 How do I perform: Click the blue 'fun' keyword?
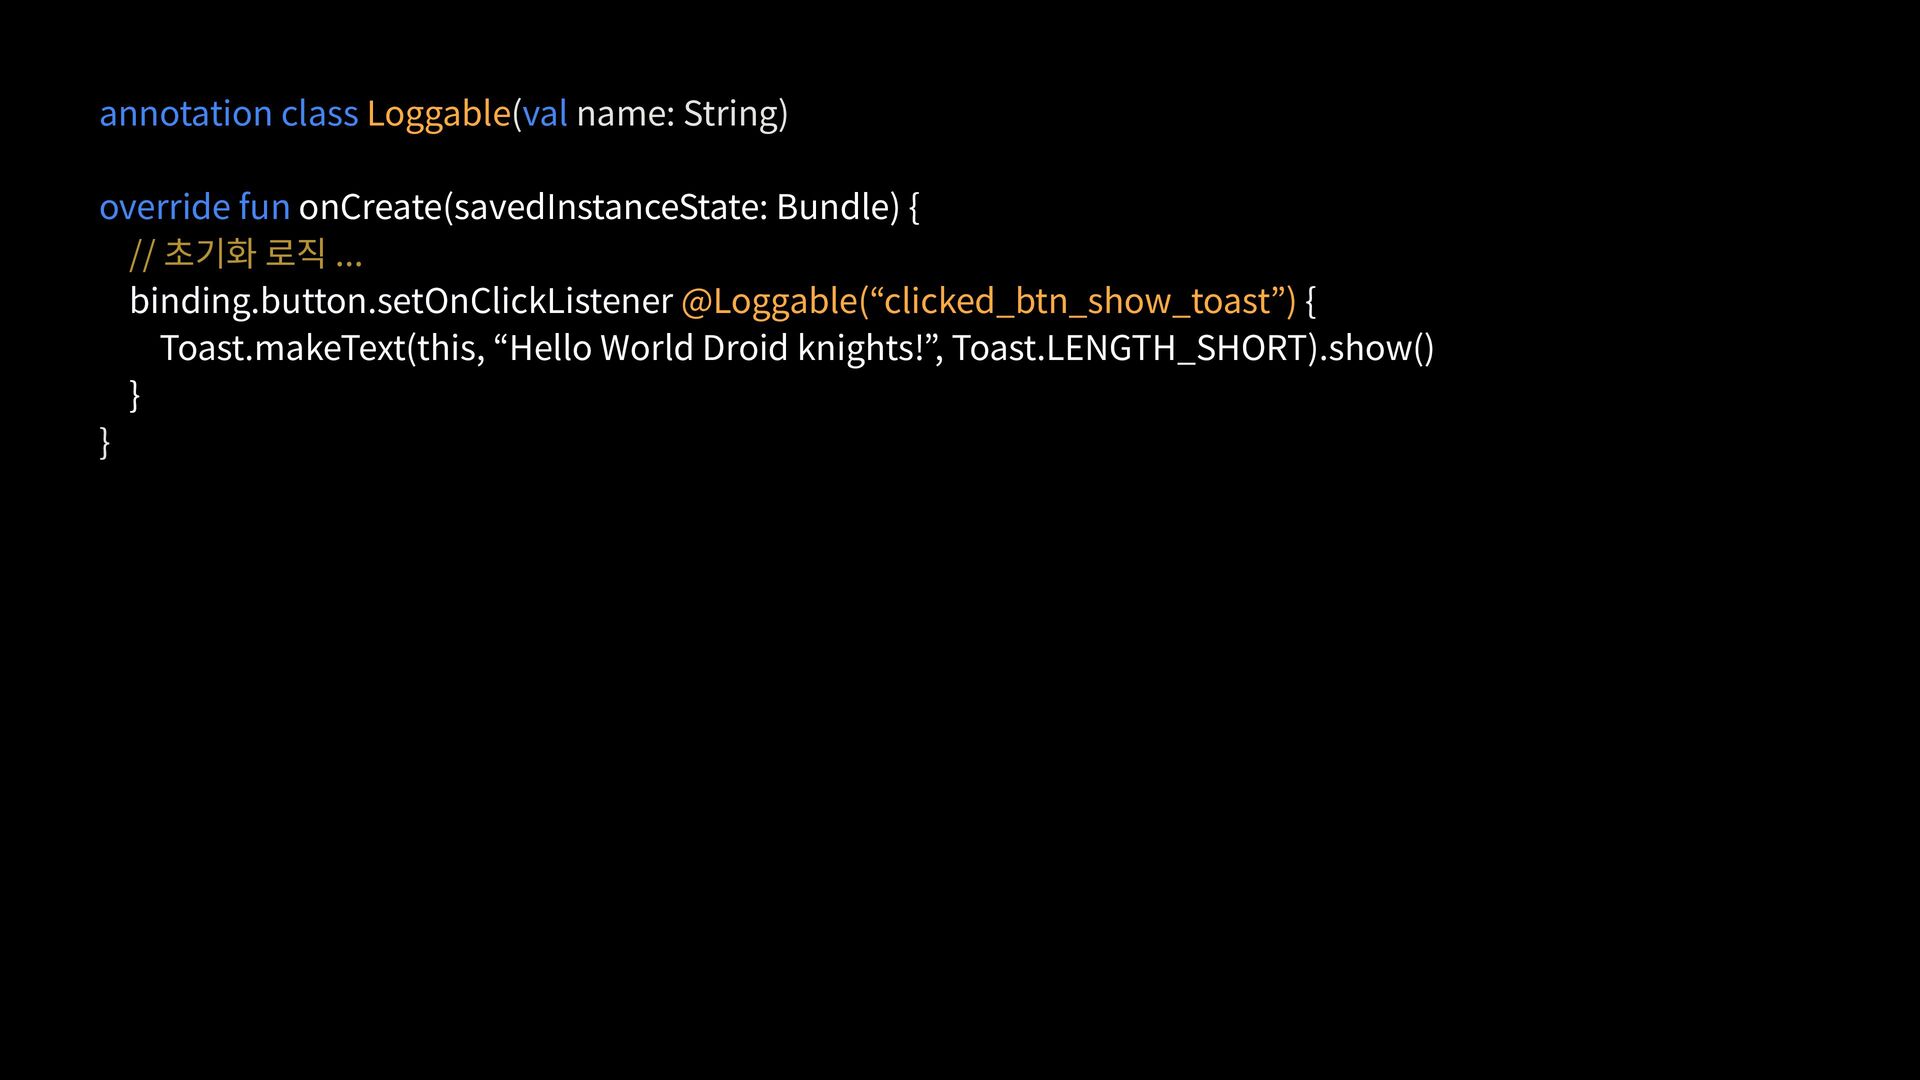coord(264,207)
